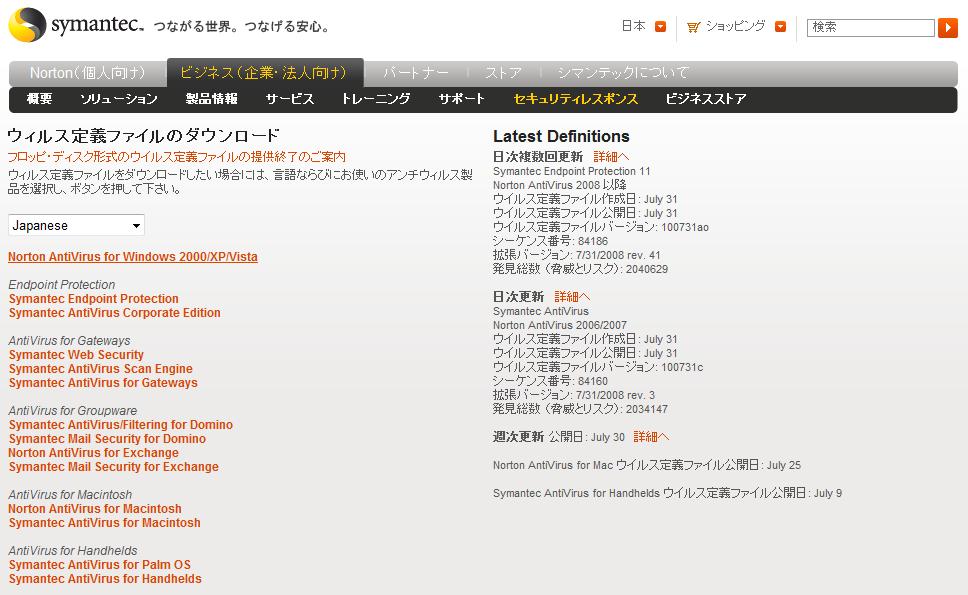968x595 pixels.
Task: Open the ストア tab
Action: click(503, 73)
